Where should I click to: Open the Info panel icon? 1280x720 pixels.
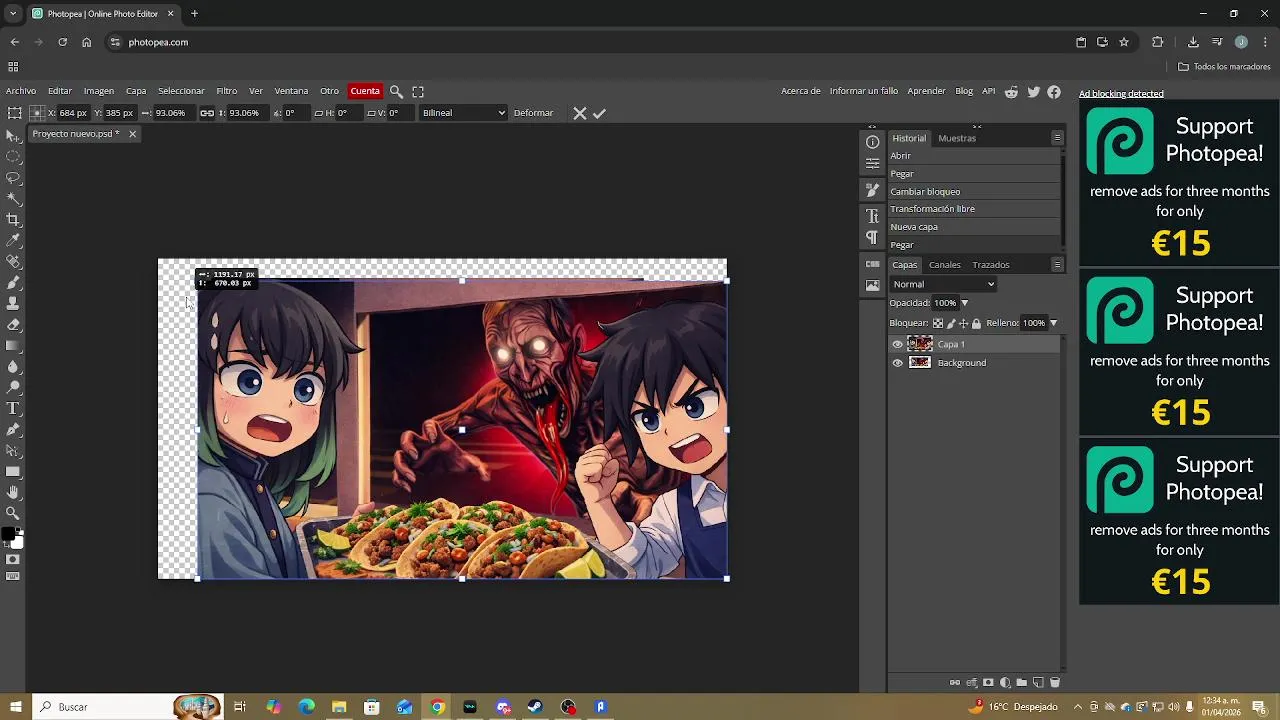[x=872, y=142]
